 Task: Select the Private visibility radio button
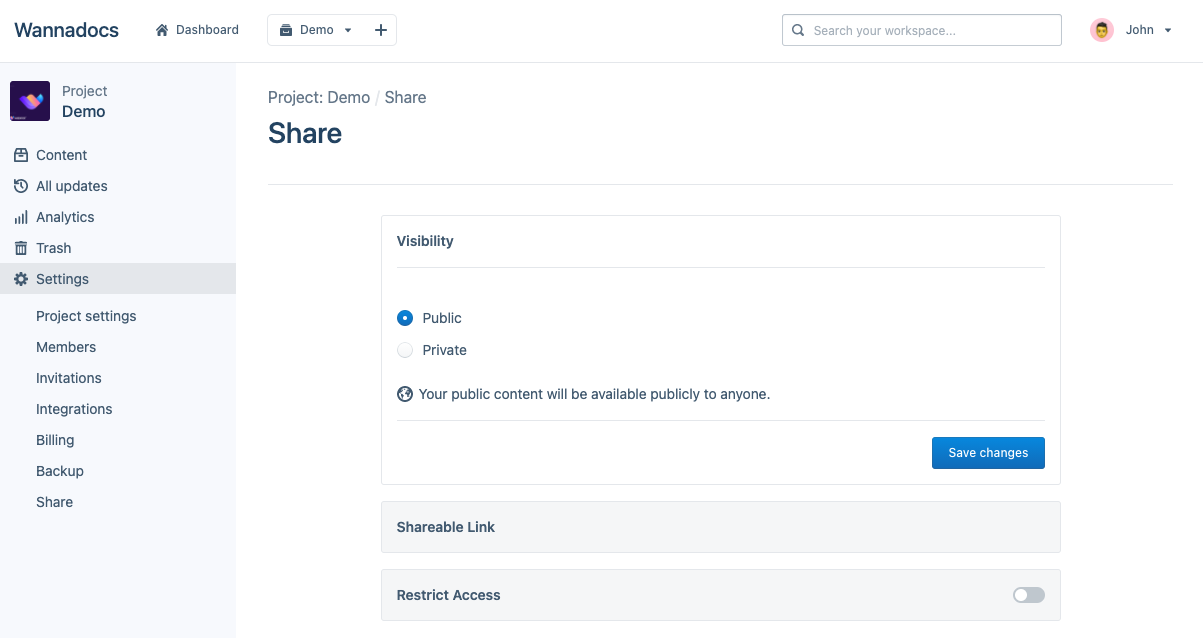click(x=405, y=350)
